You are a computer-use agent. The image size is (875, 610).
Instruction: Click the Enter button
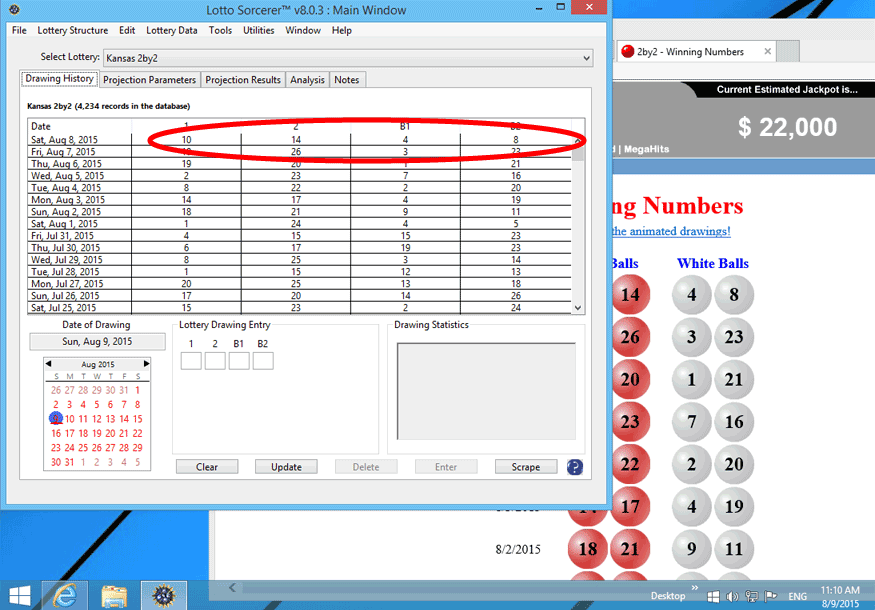pyautogui.click(x=446, y=467)
